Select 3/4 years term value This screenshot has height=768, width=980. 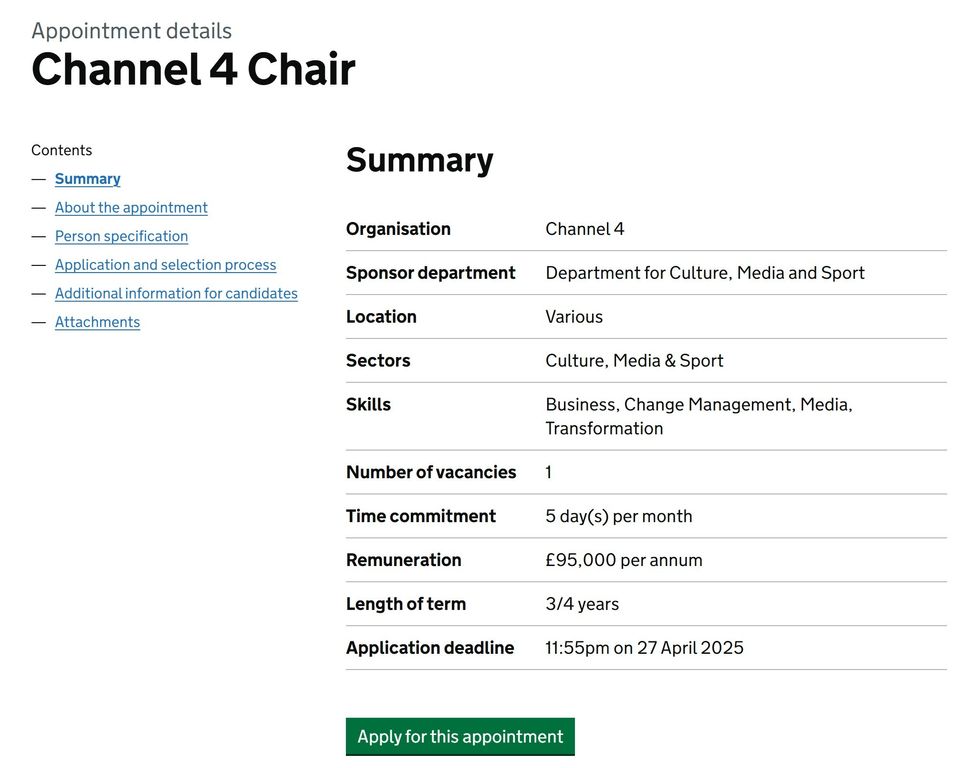582,604
